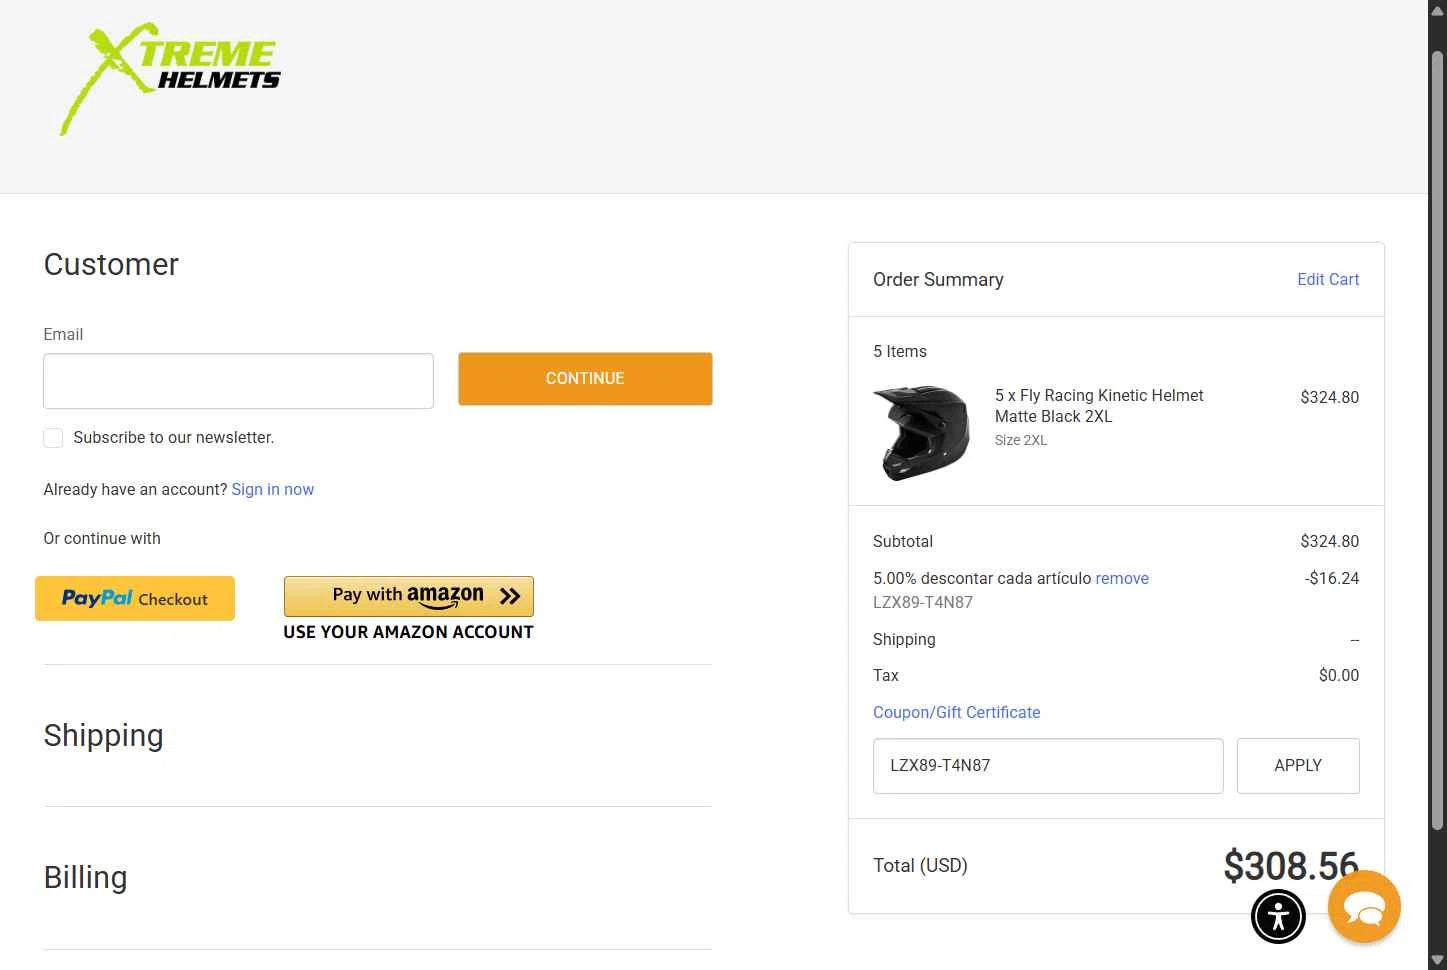Image resolution: width=1447 pixels, height=970 pixels.
Task: Collapse the Coupon/Gift Certificate section
Action: pyautogui.click(x=956, y=712)
